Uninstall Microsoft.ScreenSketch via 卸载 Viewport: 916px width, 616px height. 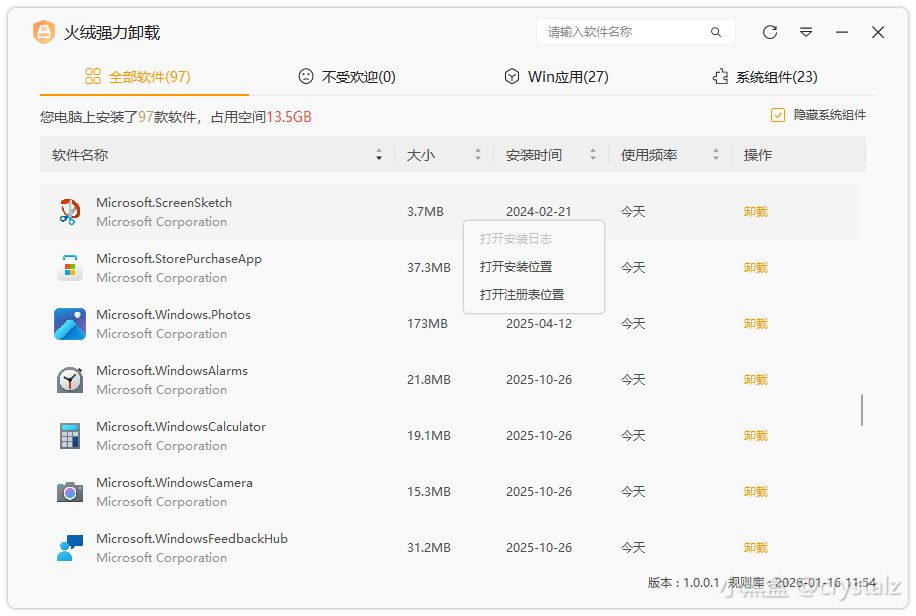(x=755, y=212)
